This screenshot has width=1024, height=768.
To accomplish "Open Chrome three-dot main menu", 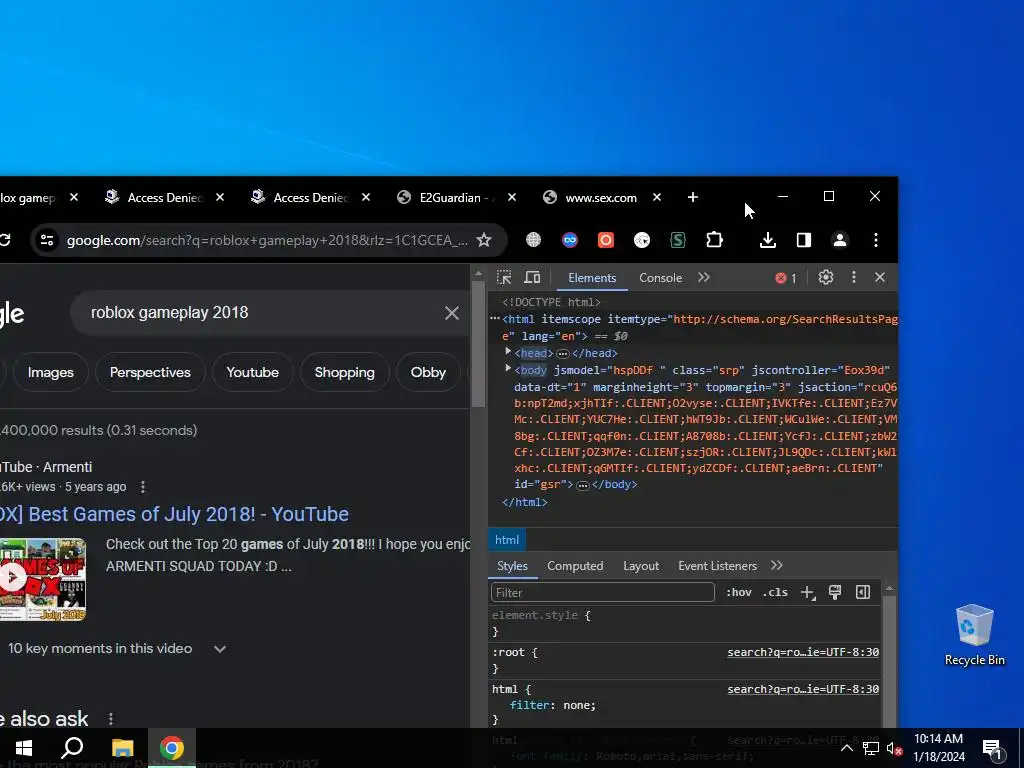I will 876,240.
